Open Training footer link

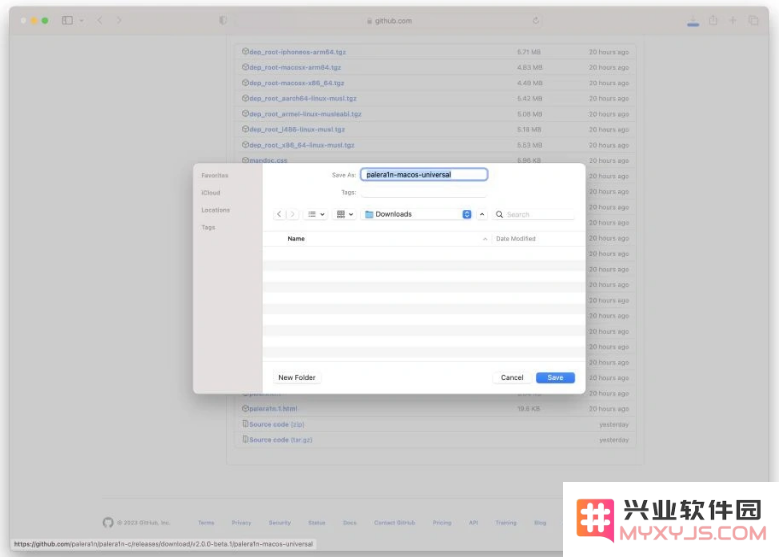tap(506, 523)
